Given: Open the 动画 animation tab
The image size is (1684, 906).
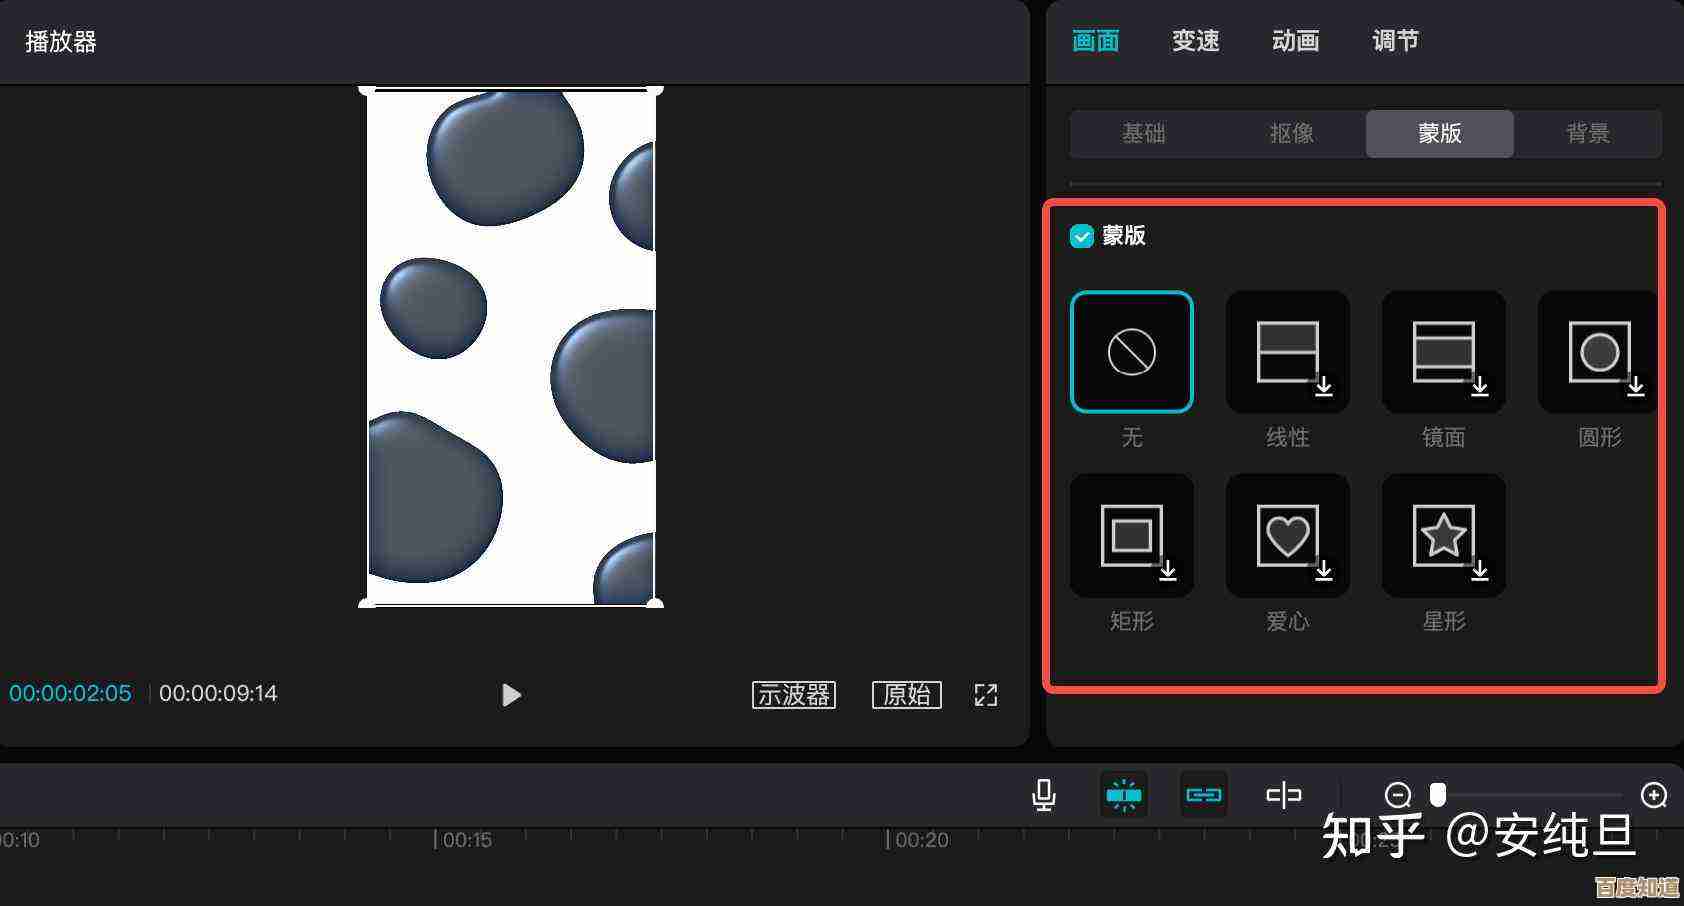Looking at the screenshot, I should [1295, 41].
